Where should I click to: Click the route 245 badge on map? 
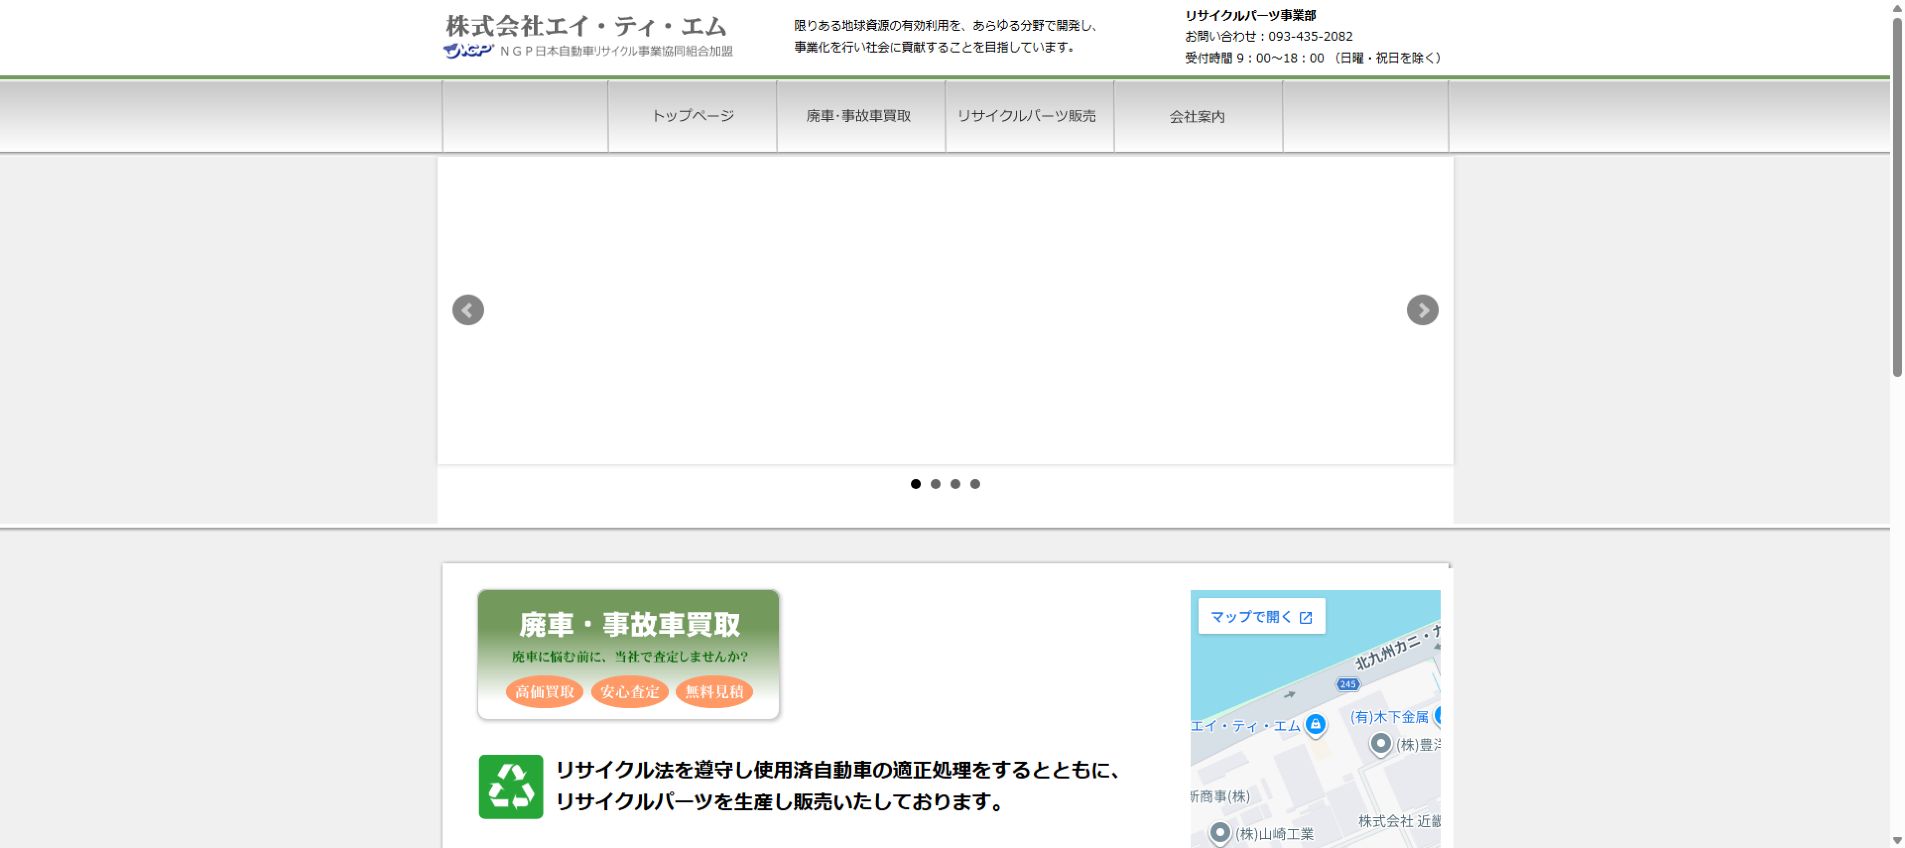pos(1348,684)
